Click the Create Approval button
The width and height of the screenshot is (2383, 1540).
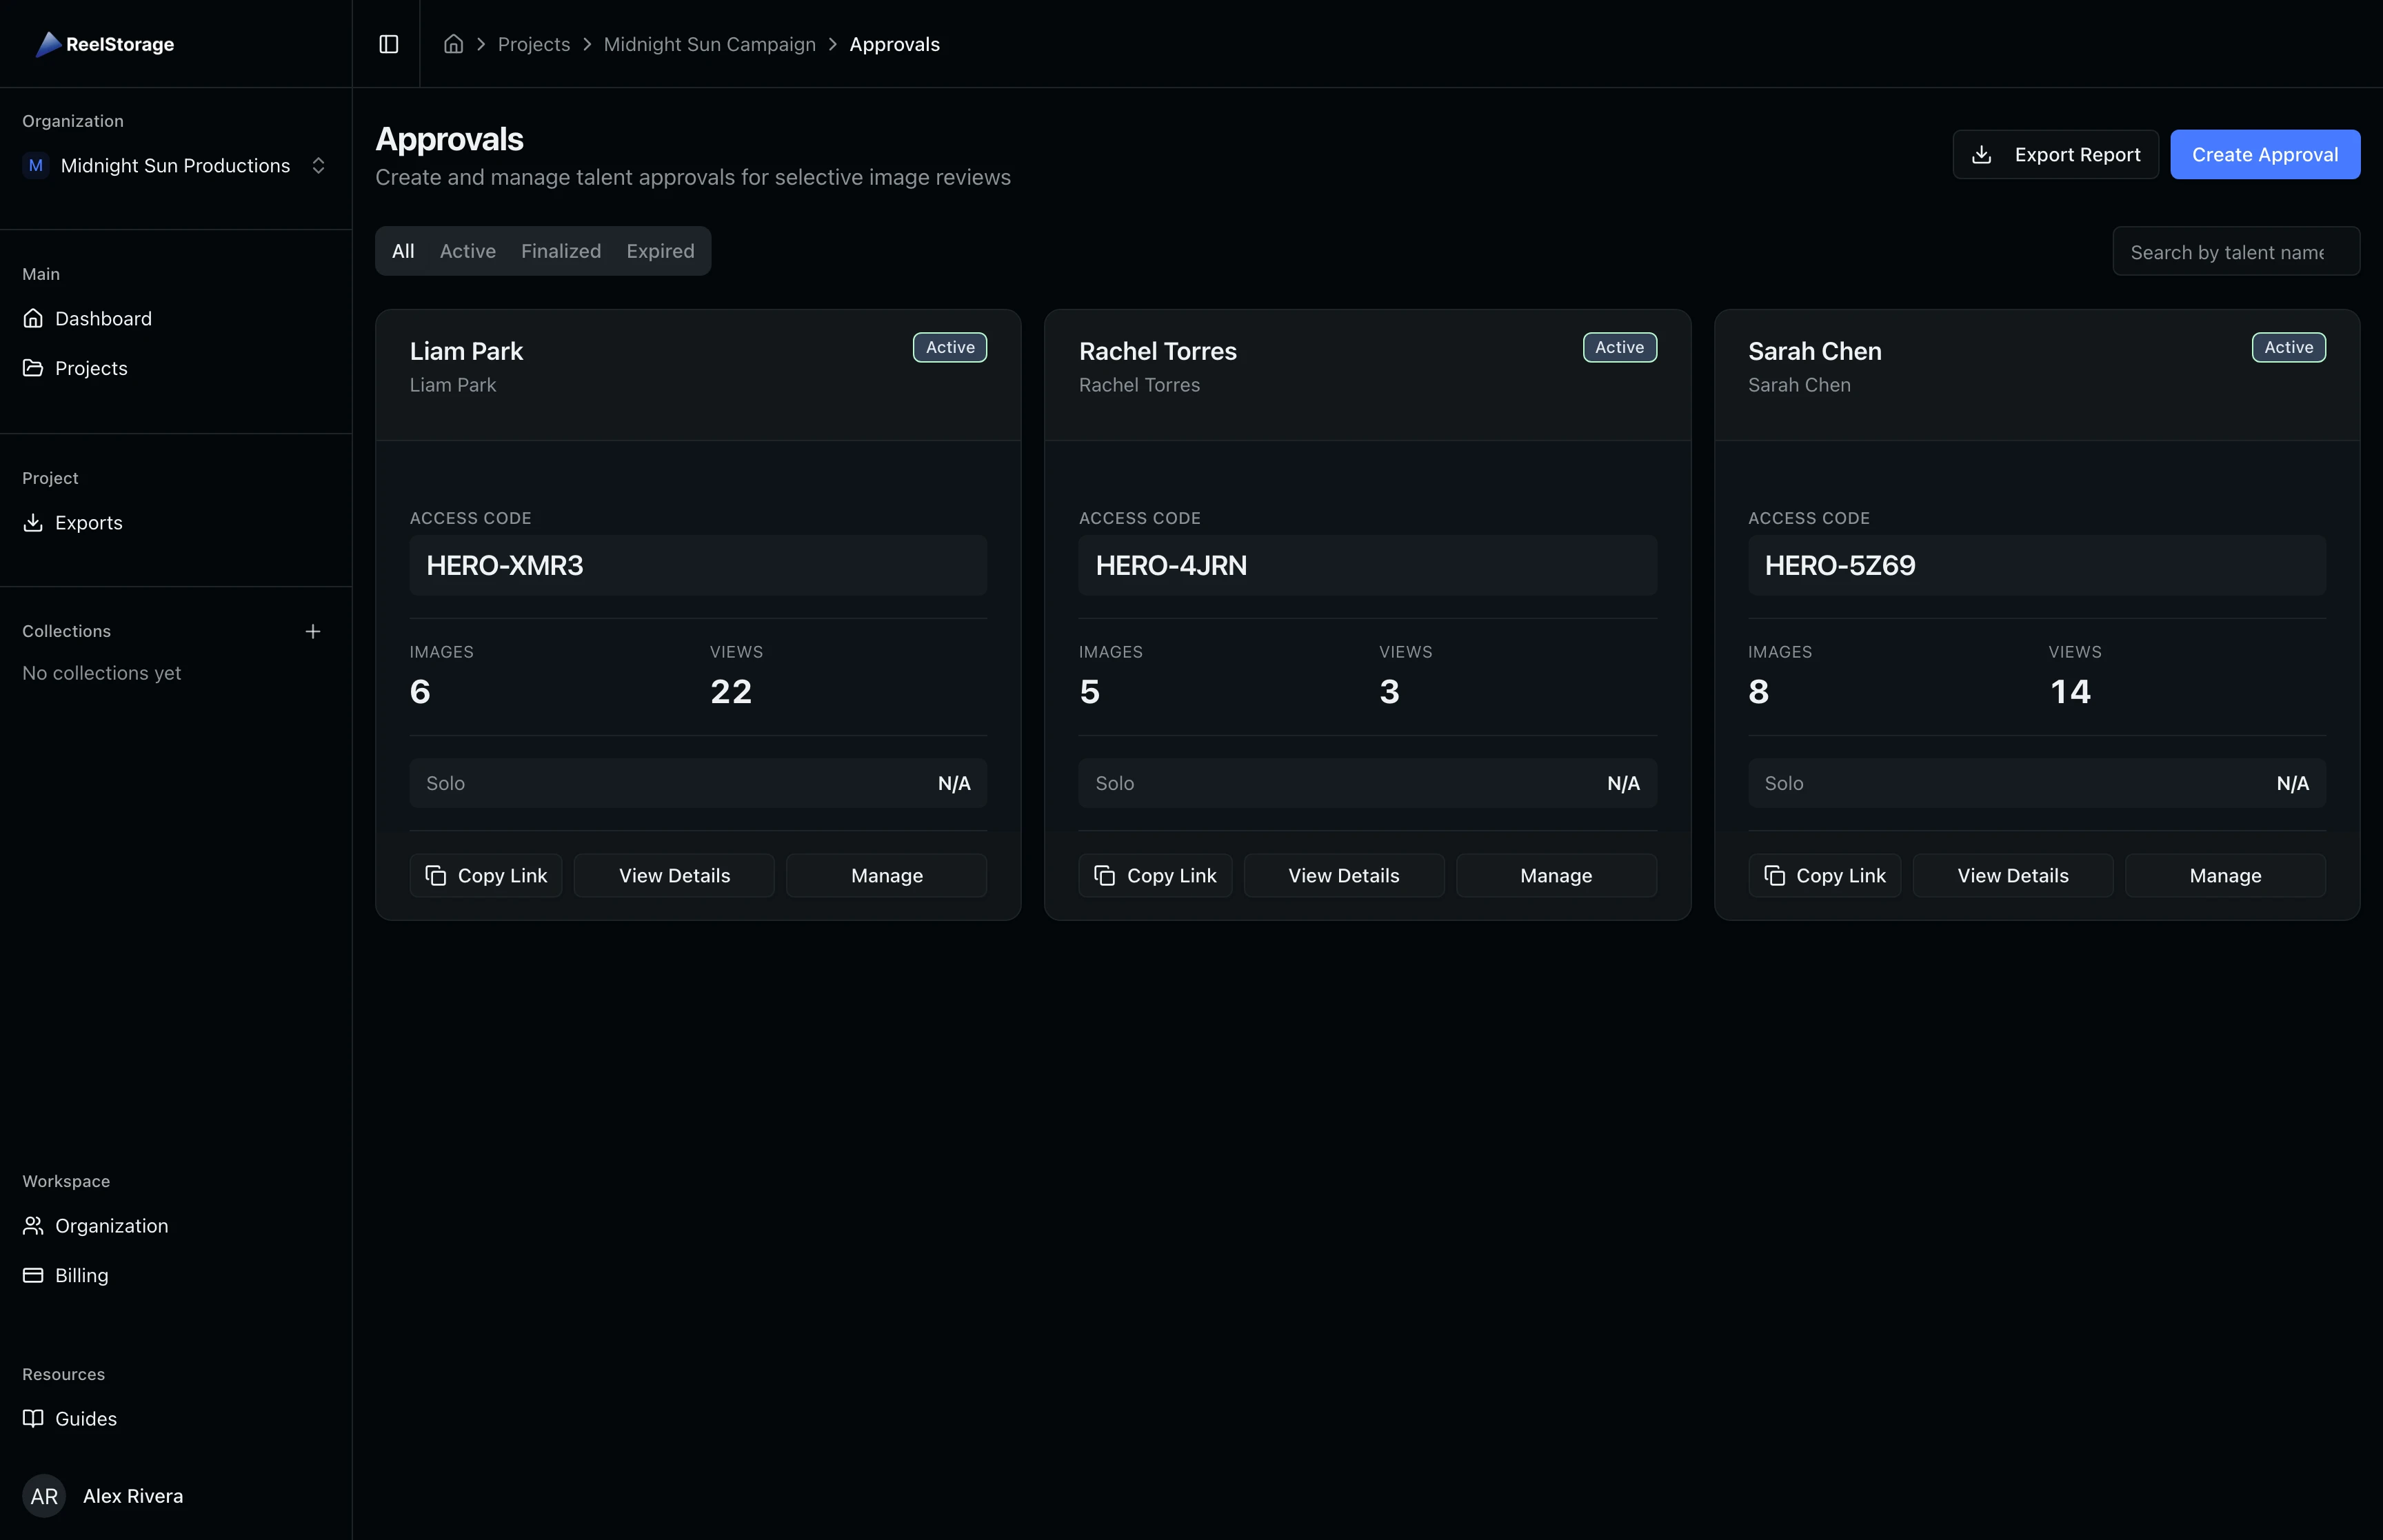pyautogui.click(x=2264, y=155)
